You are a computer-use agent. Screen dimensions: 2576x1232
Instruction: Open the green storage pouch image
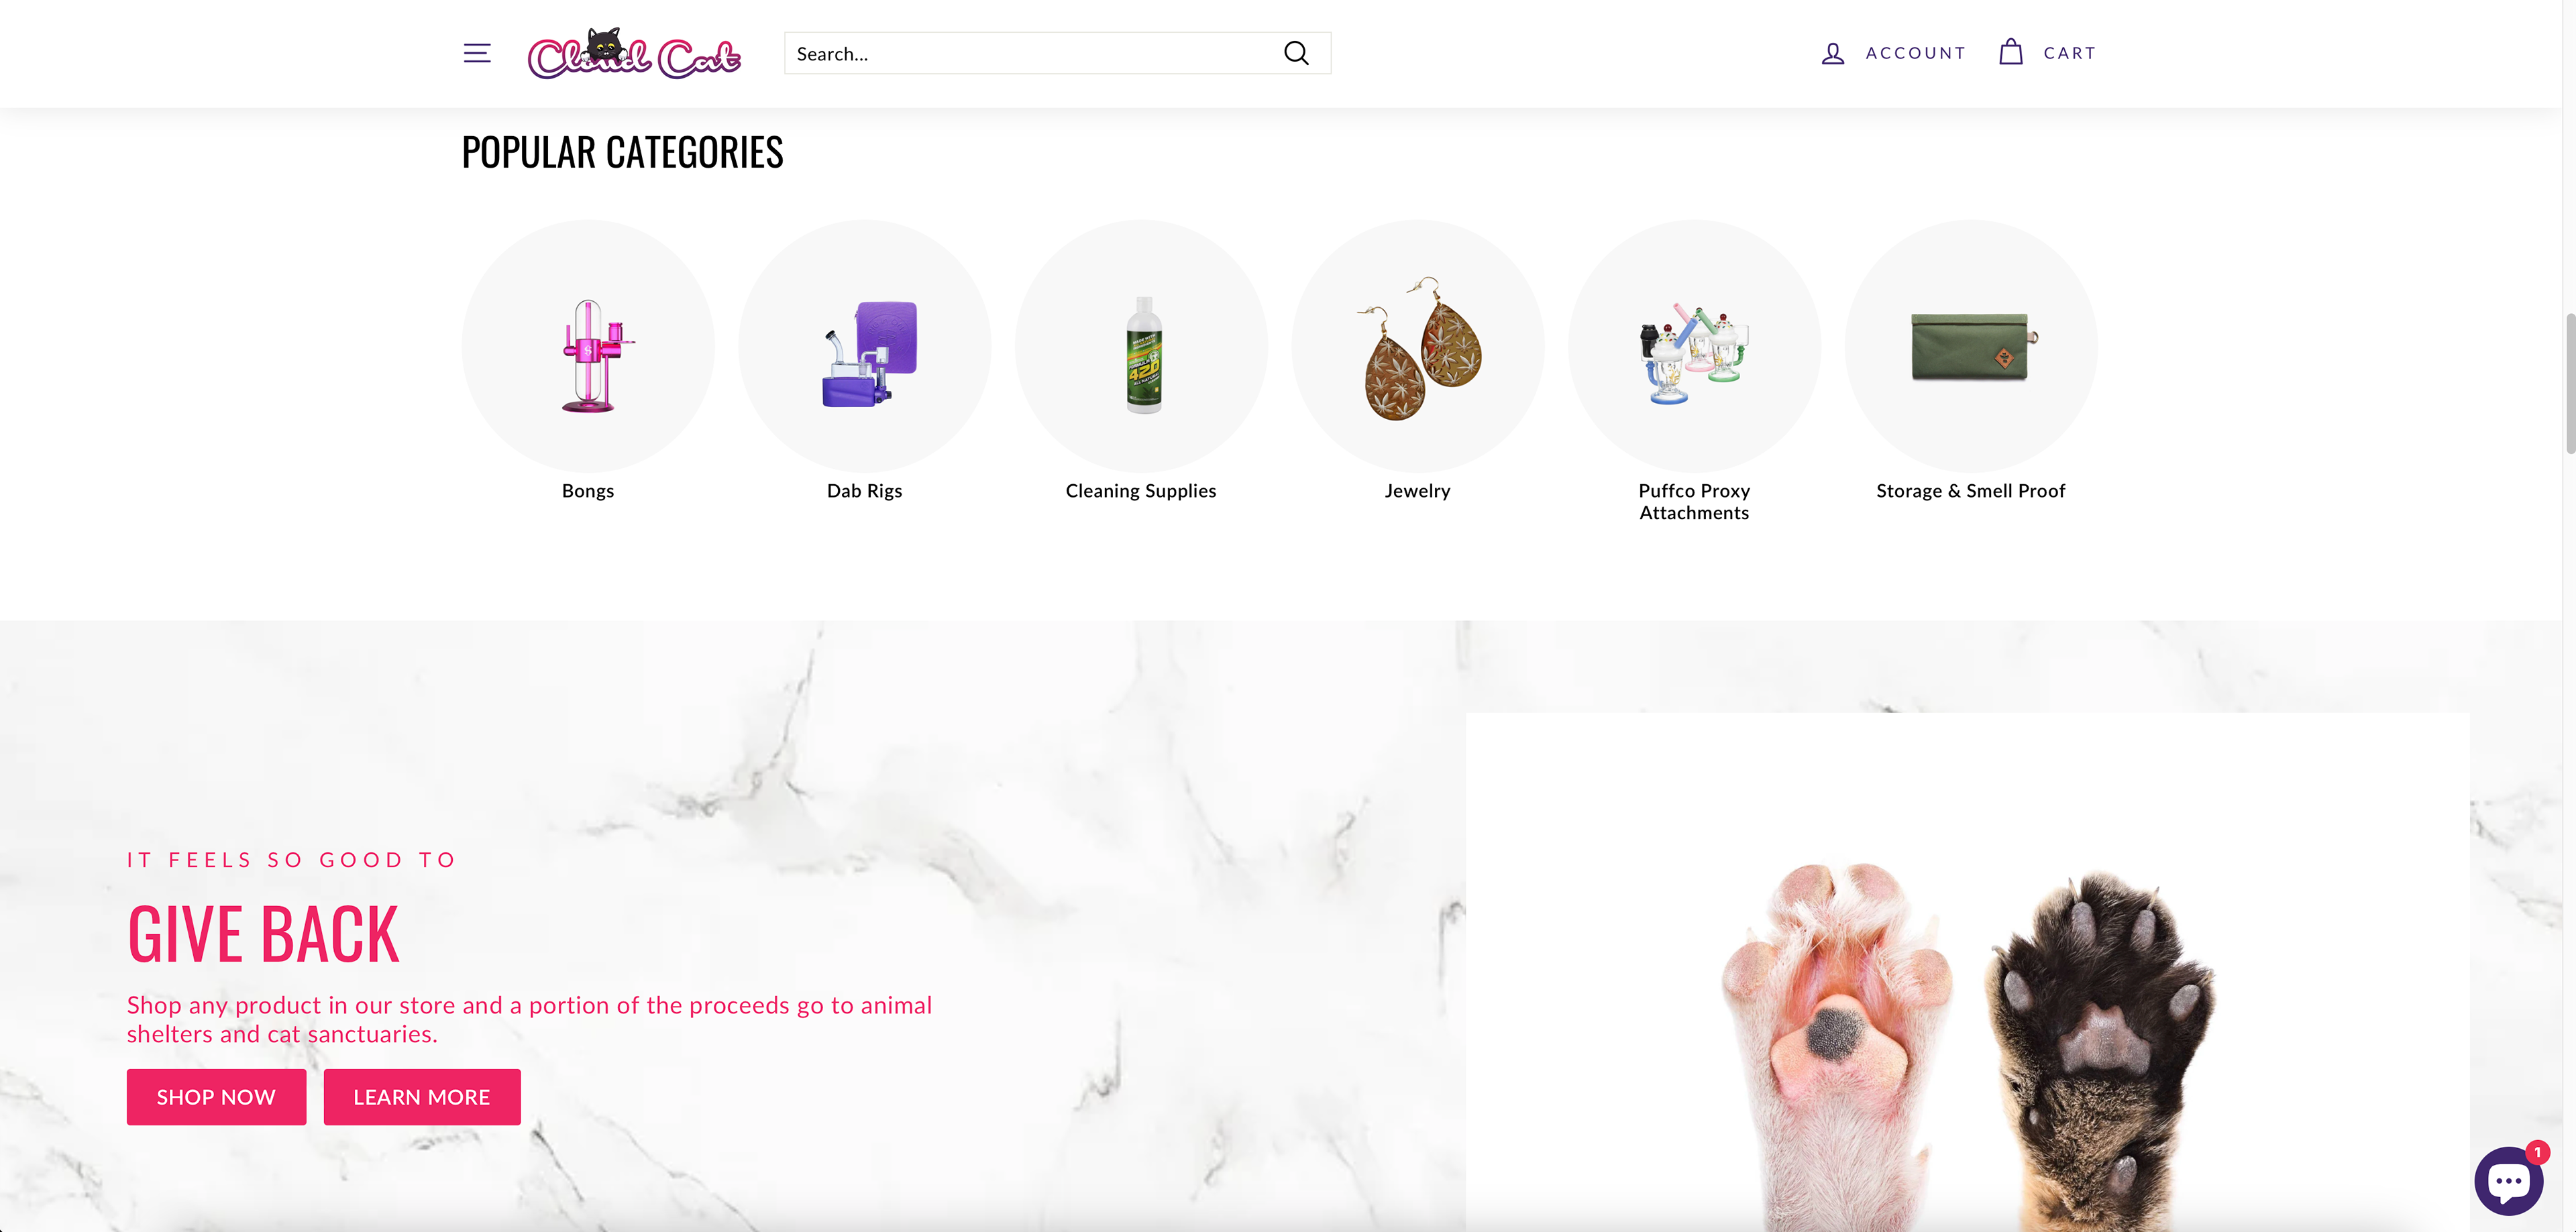(1971, 346)
